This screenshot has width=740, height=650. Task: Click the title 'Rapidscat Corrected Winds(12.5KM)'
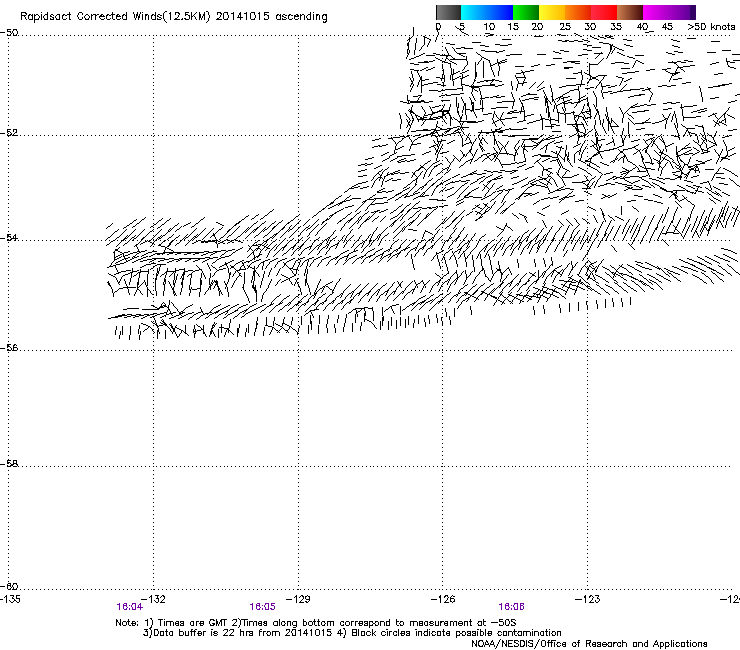tap(115, 17)
